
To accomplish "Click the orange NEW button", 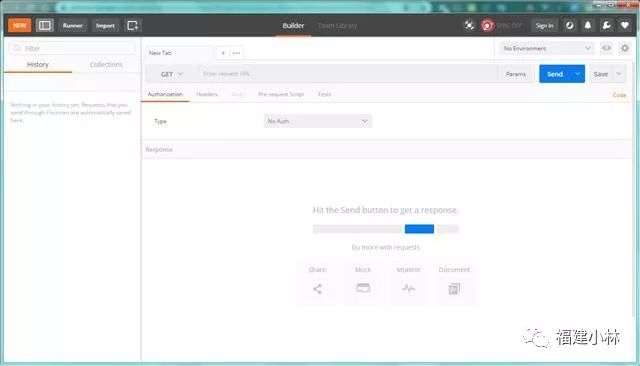I will click(x=20, y=25).
